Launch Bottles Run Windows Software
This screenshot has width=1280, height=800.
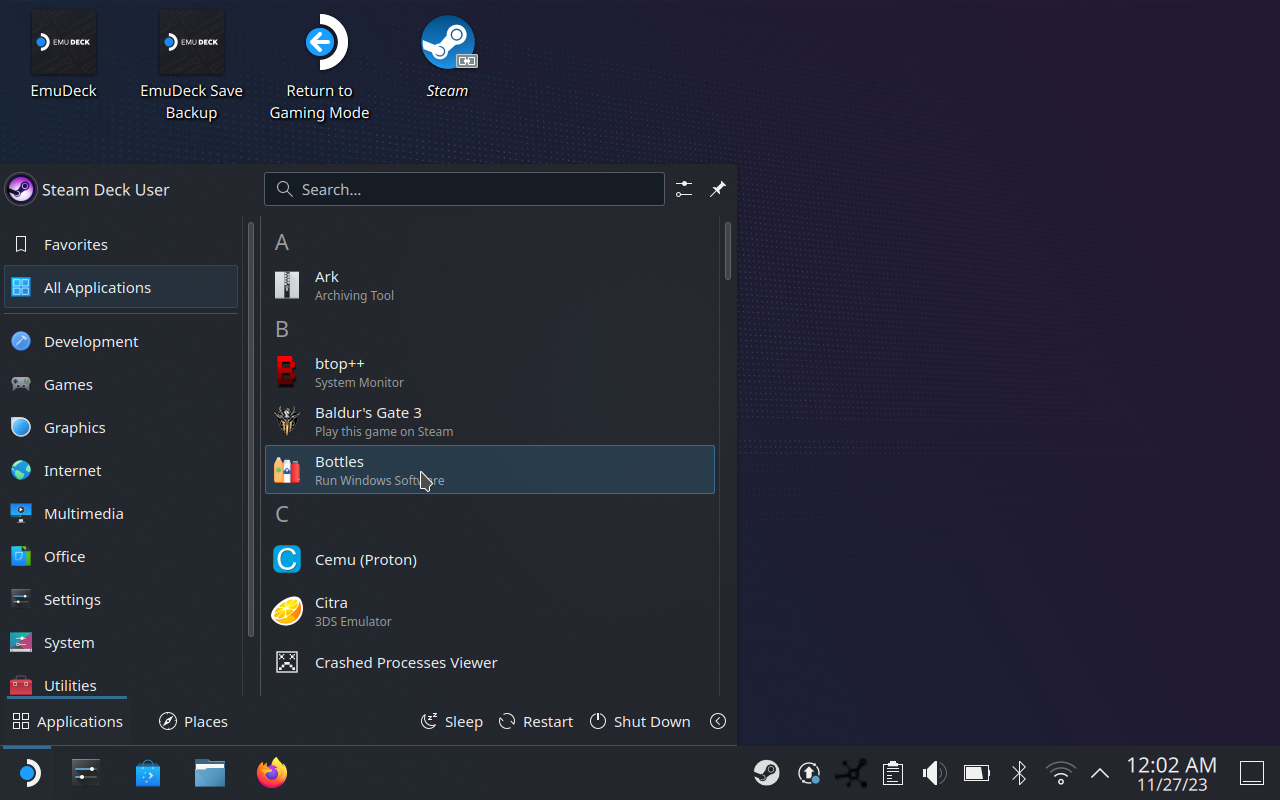(x=490, y=470)
